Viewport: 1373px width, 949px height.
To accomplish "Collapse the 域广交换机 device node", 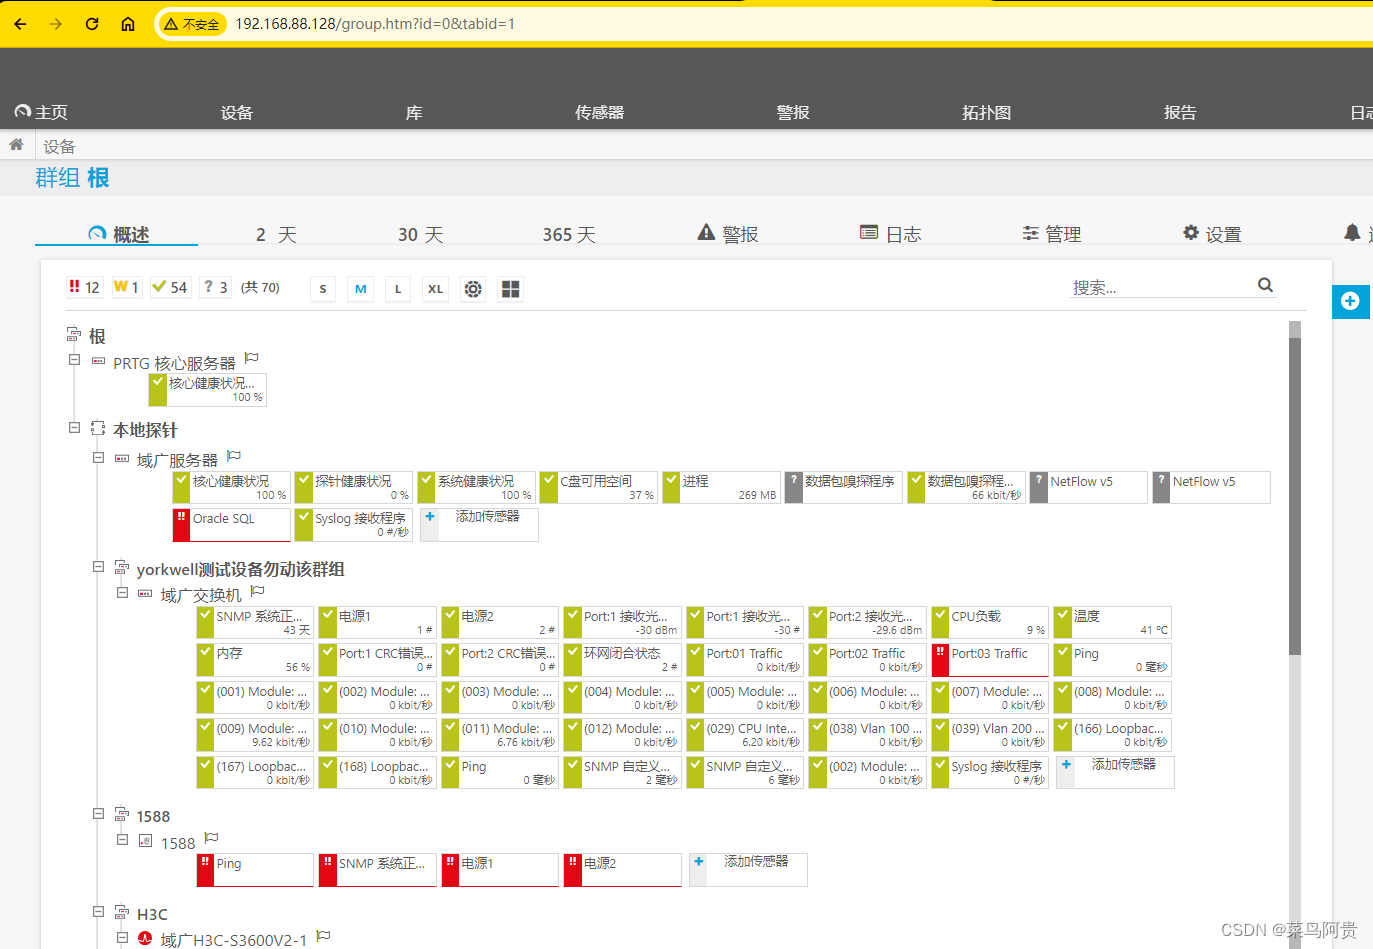I will pyautogui.click(x=122, y=592).
